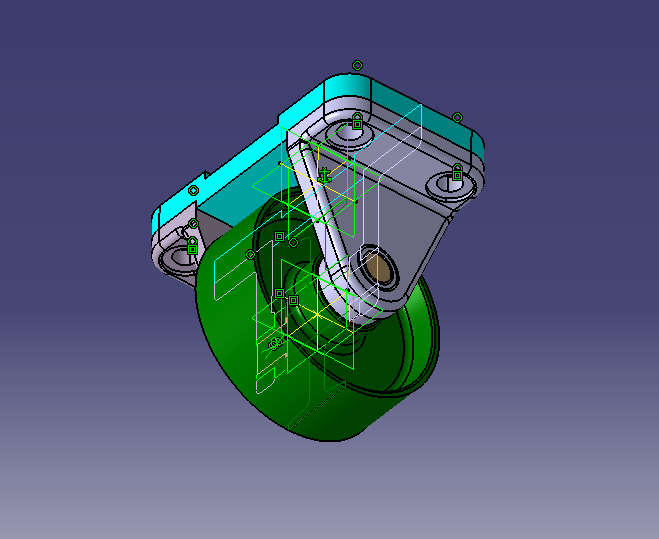Select the yellow axis cross at the wheel hub
The width and height of the screenshot is (659, 539).
click(x=317, y=314)
